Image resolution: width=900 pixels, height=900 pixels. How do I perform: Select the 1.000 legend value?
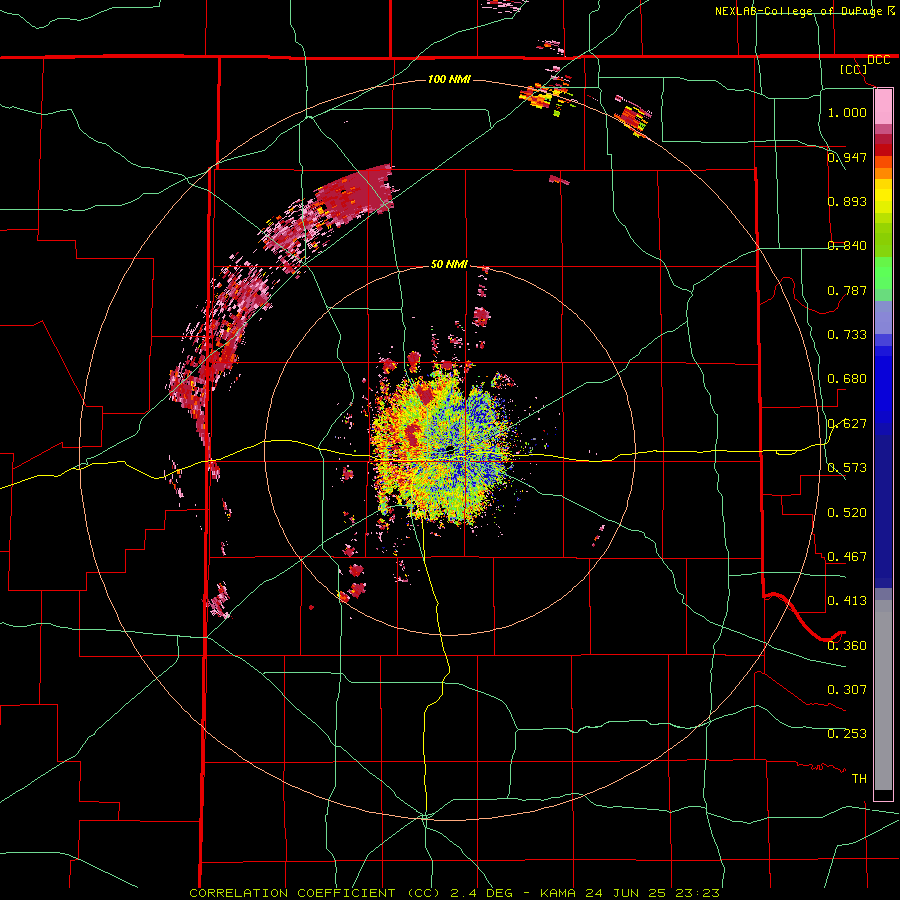click(847, 112)
